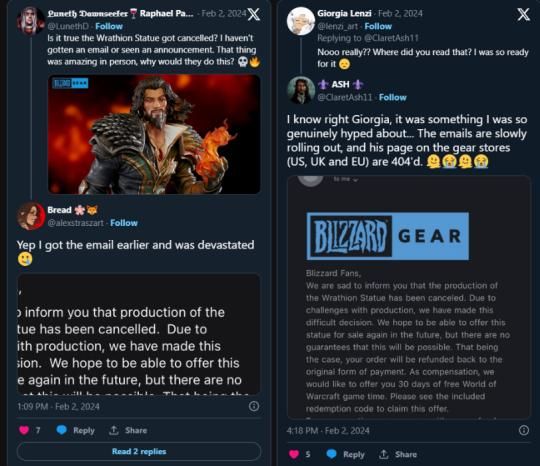Like ASH's tweet using the heart icon
540x466 pixels.
tap(294, 454)
